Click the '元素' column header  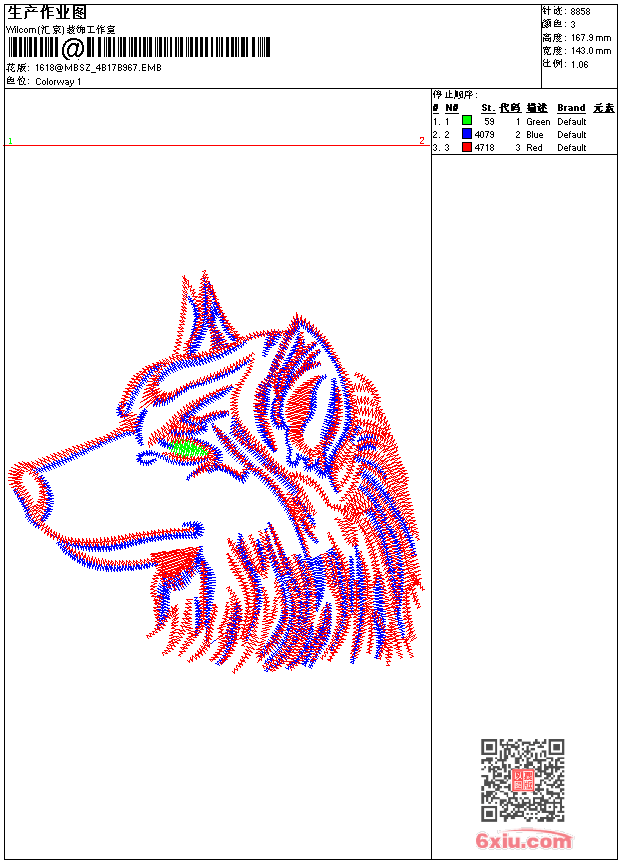[604, 108]
